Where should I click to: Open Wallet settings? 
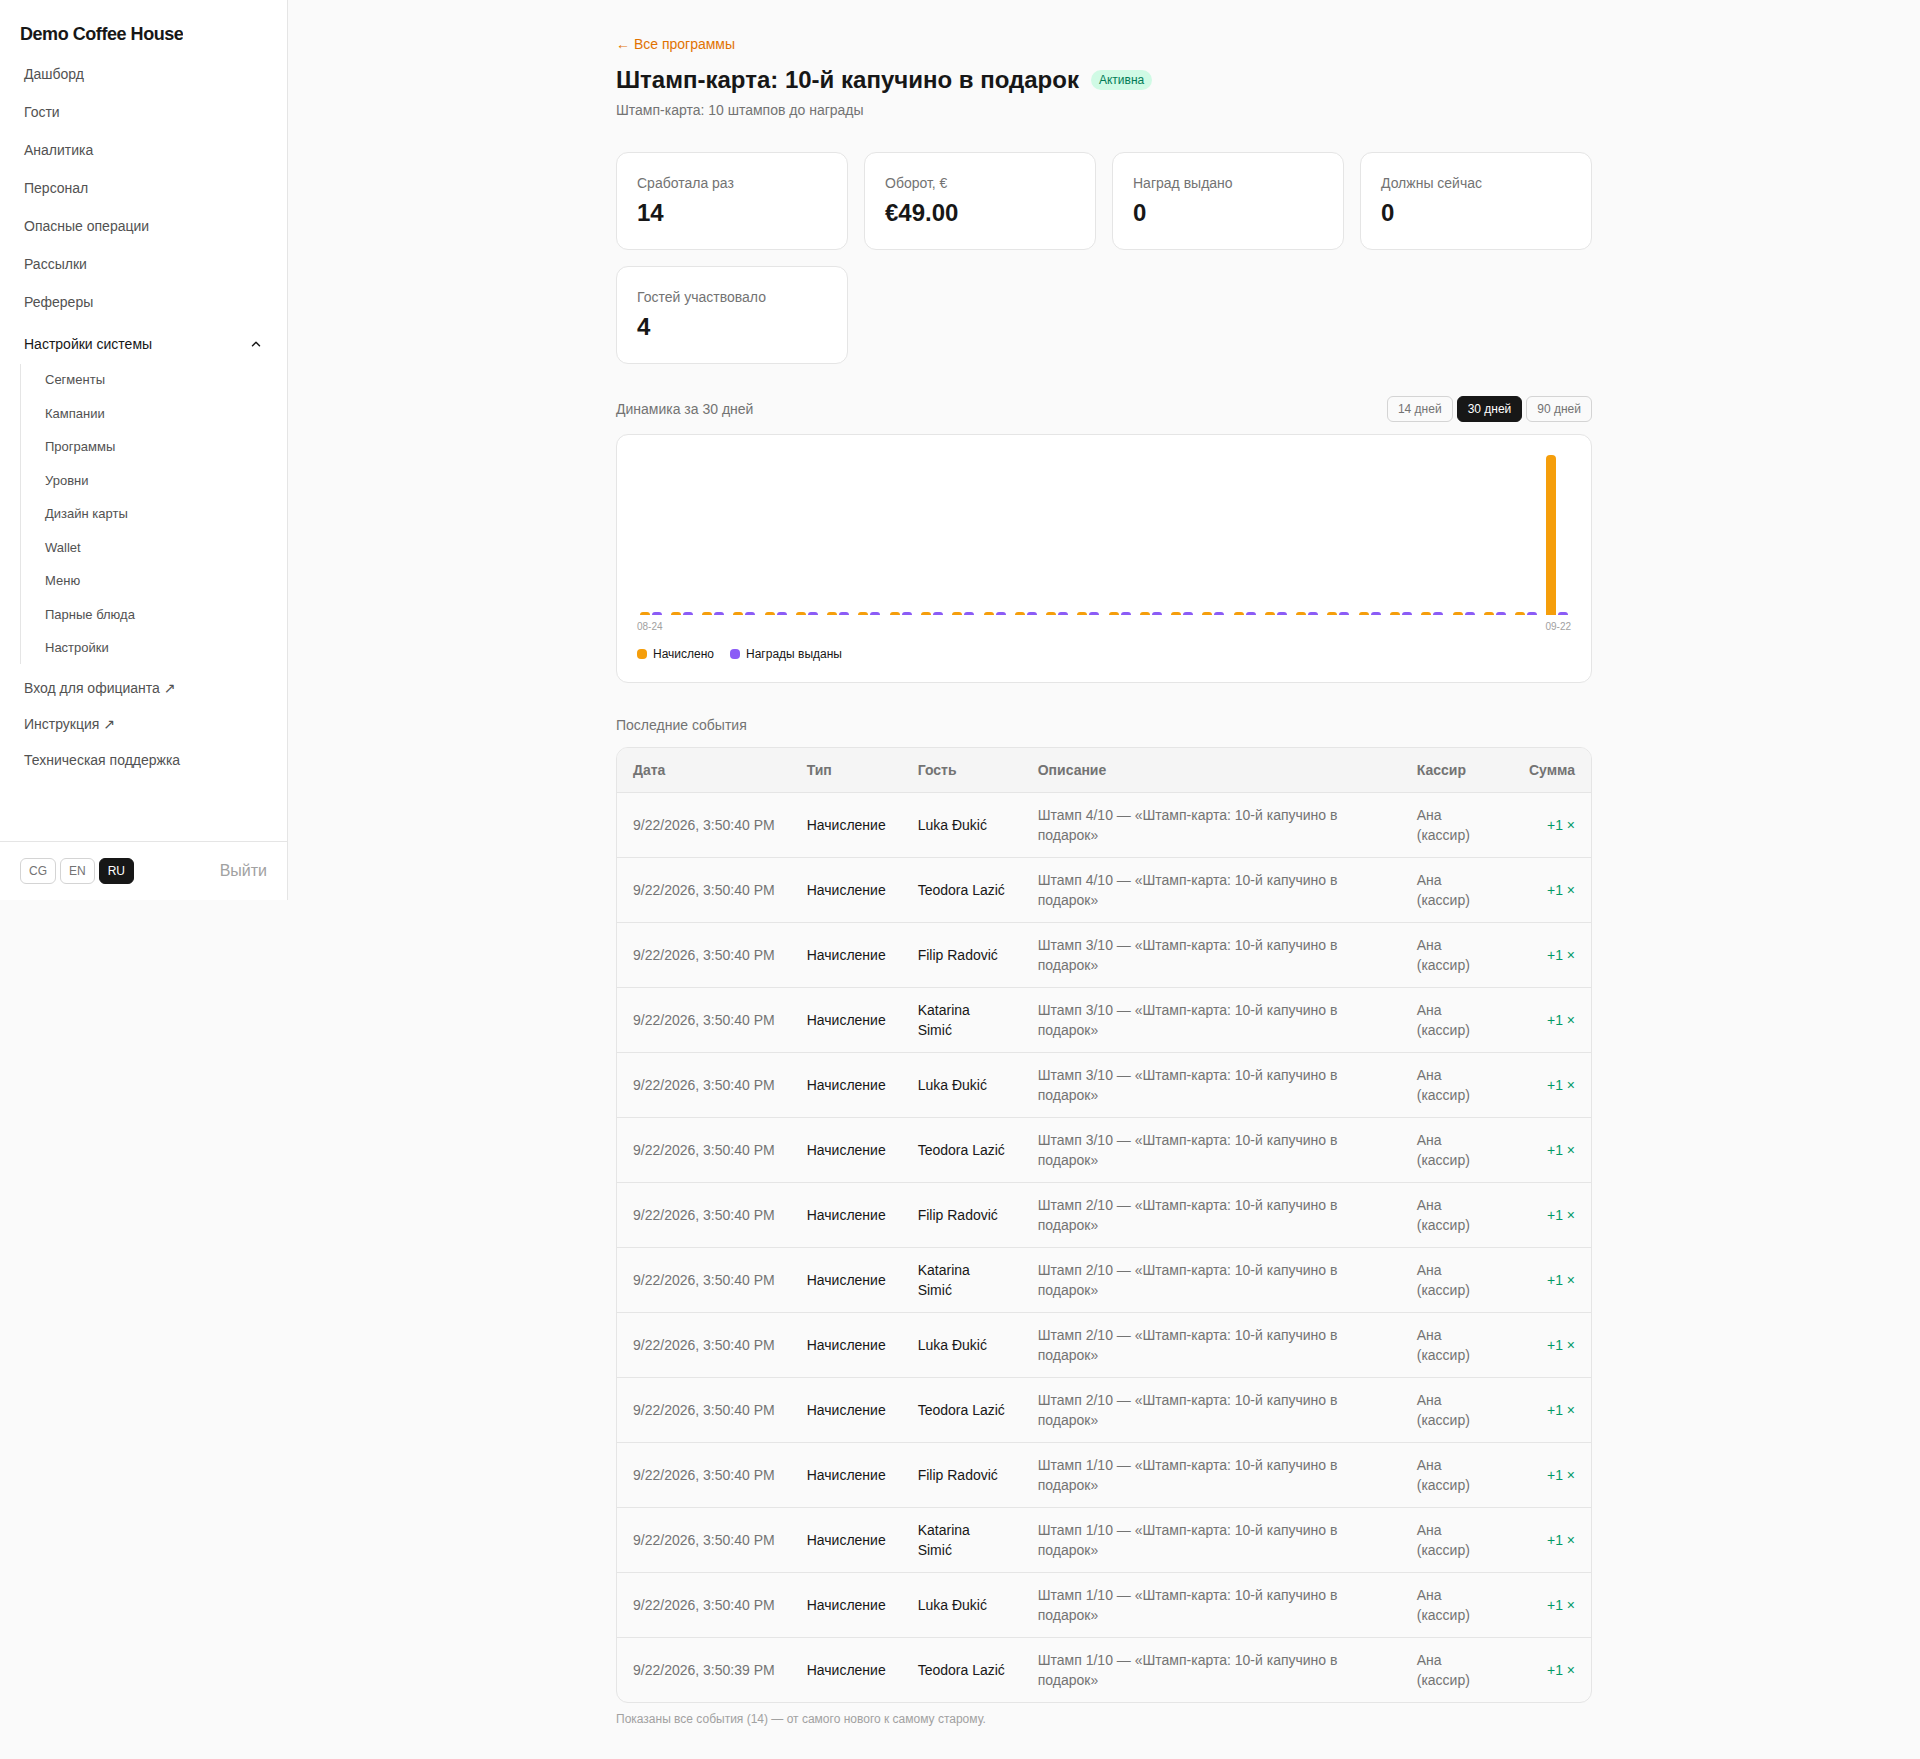63,548
